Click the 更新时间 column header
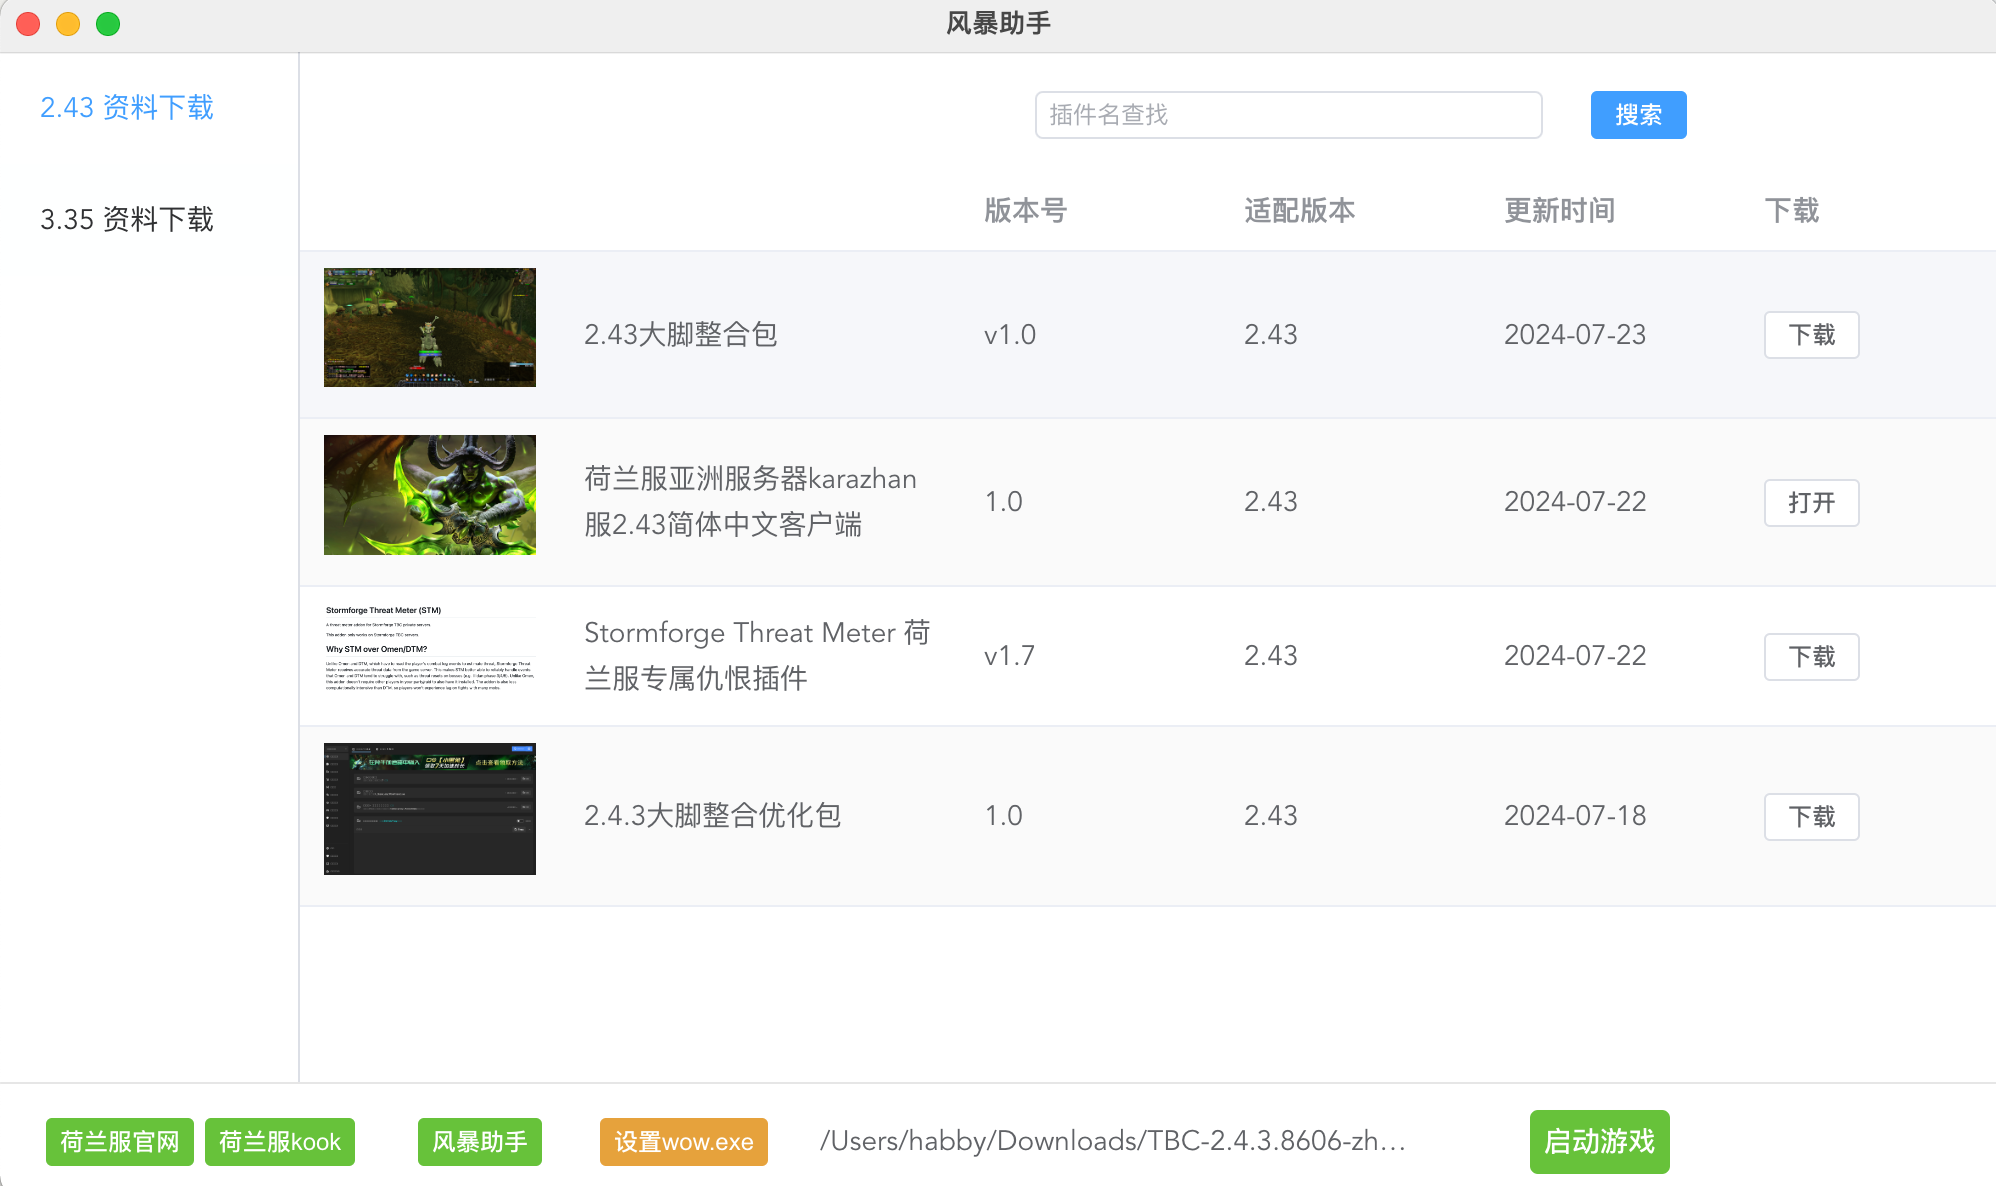The height and width of the screenshot is (1186, 1996). pos(1560,210)
